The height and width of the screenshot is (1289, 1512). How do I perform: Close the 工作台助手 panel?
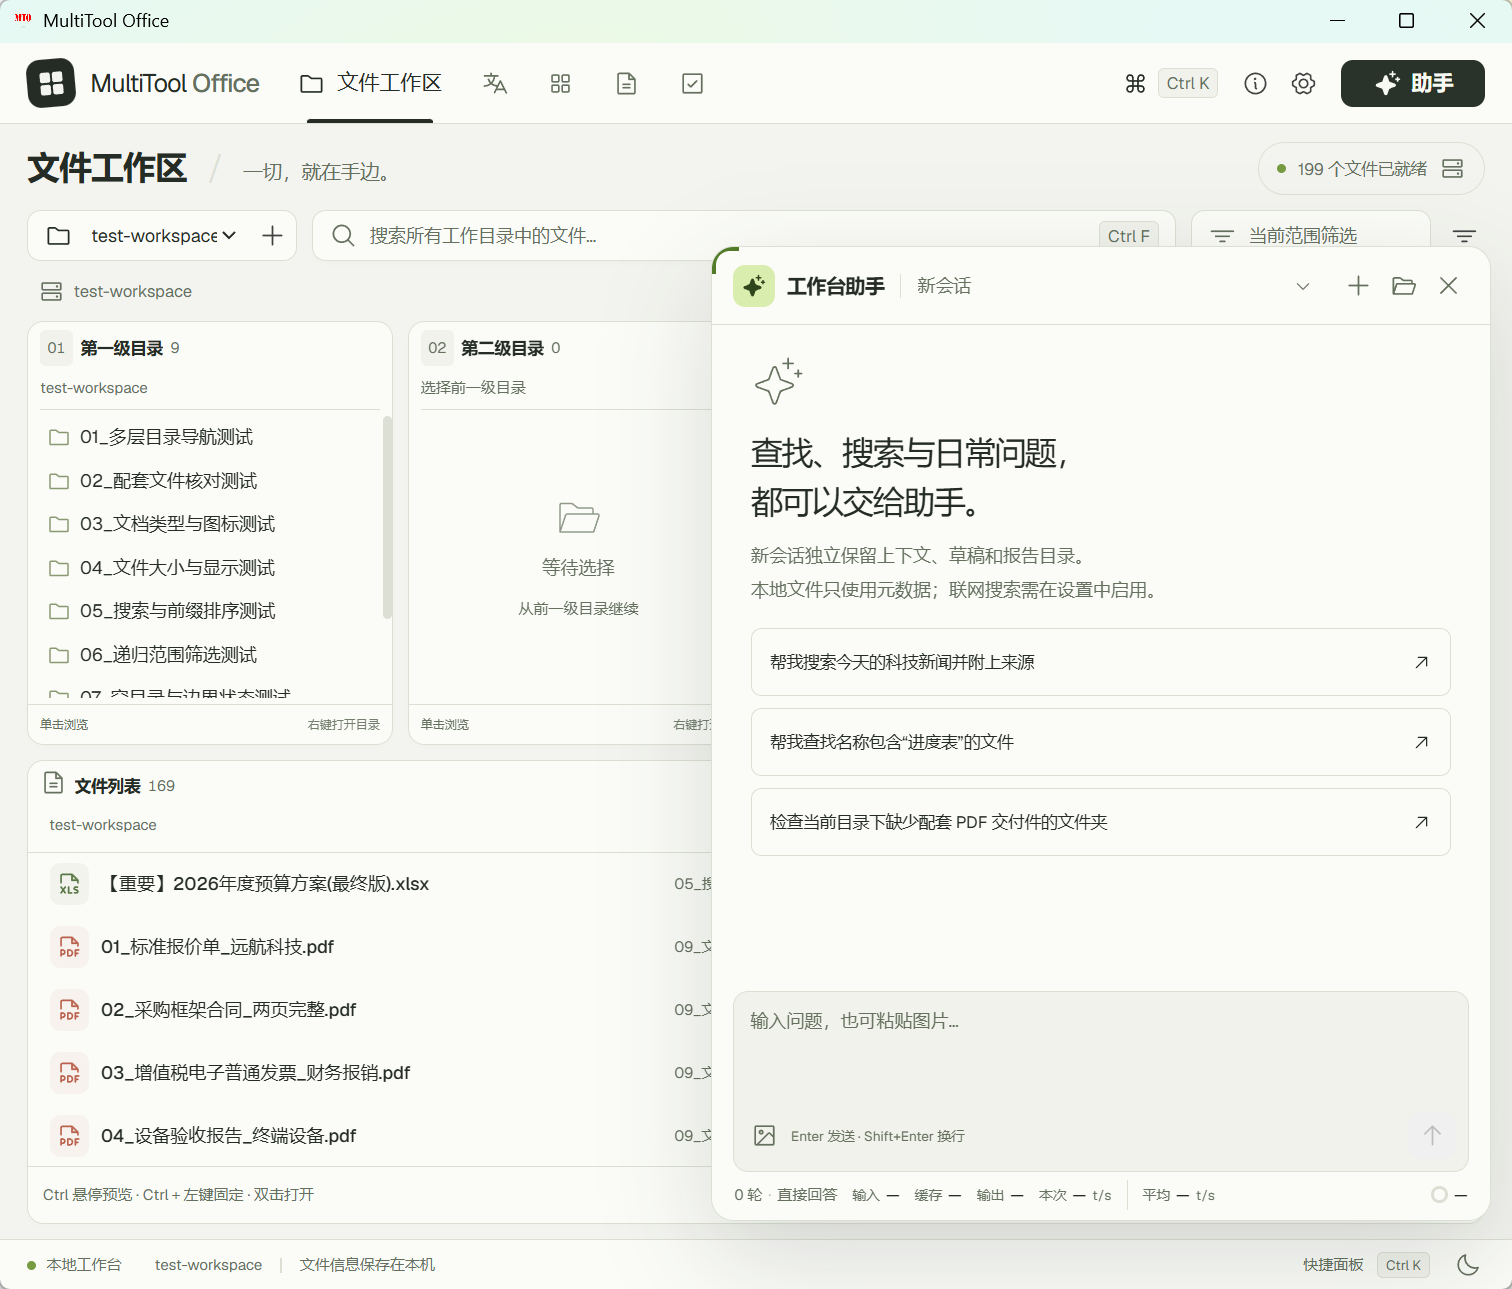pyautogui.click(x=1448, y=286)
